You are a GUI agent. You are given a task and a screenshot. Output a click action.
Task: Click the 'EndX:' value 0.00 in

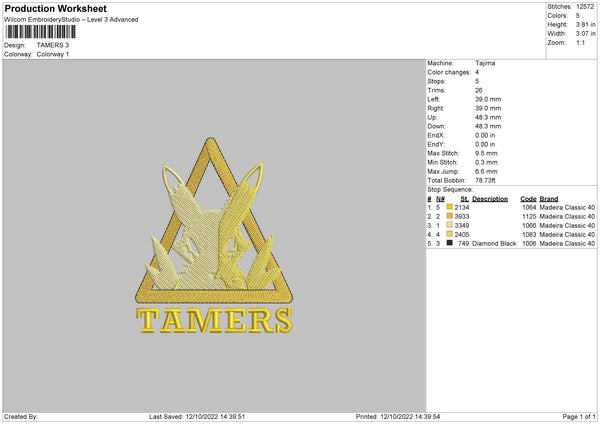485,135
